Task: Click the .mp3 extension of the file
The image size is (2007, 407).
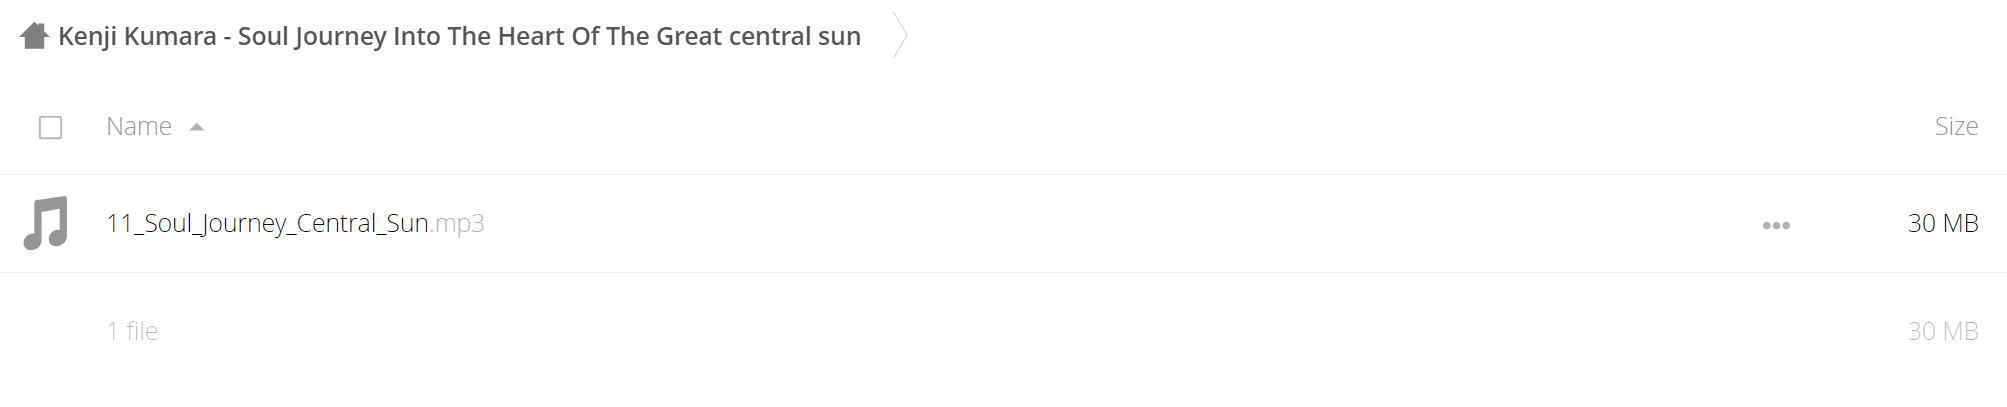Action: pos(457,224)
